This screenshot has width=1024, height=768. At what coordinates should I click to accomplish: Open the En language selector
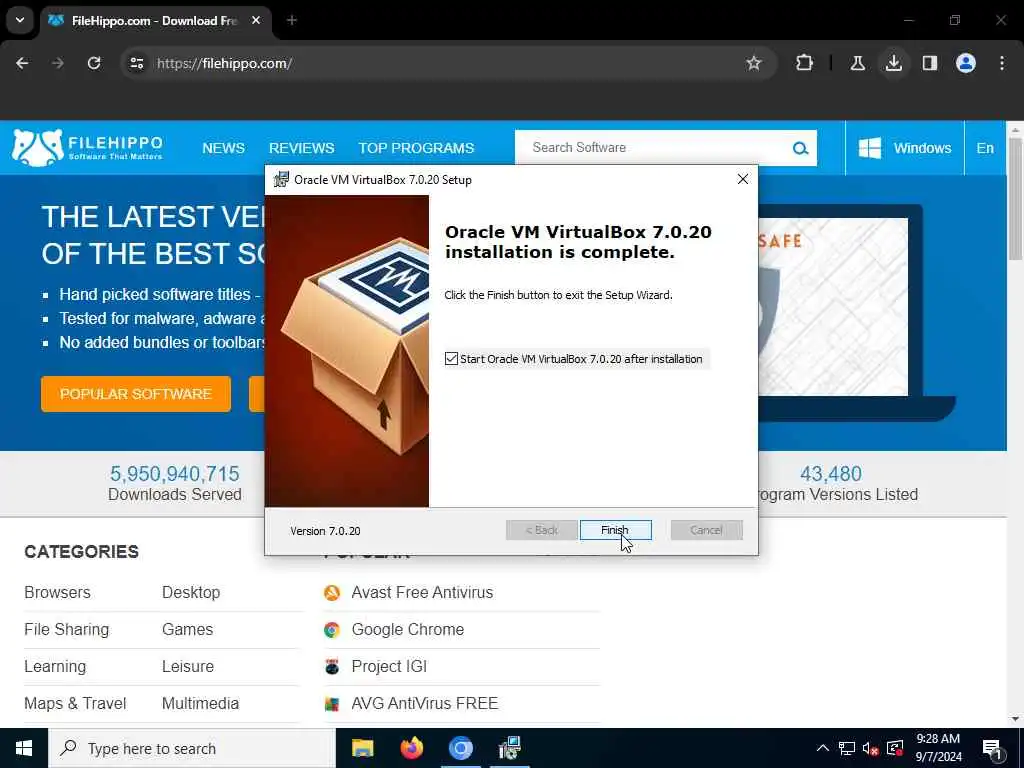(x=985, y=148)
